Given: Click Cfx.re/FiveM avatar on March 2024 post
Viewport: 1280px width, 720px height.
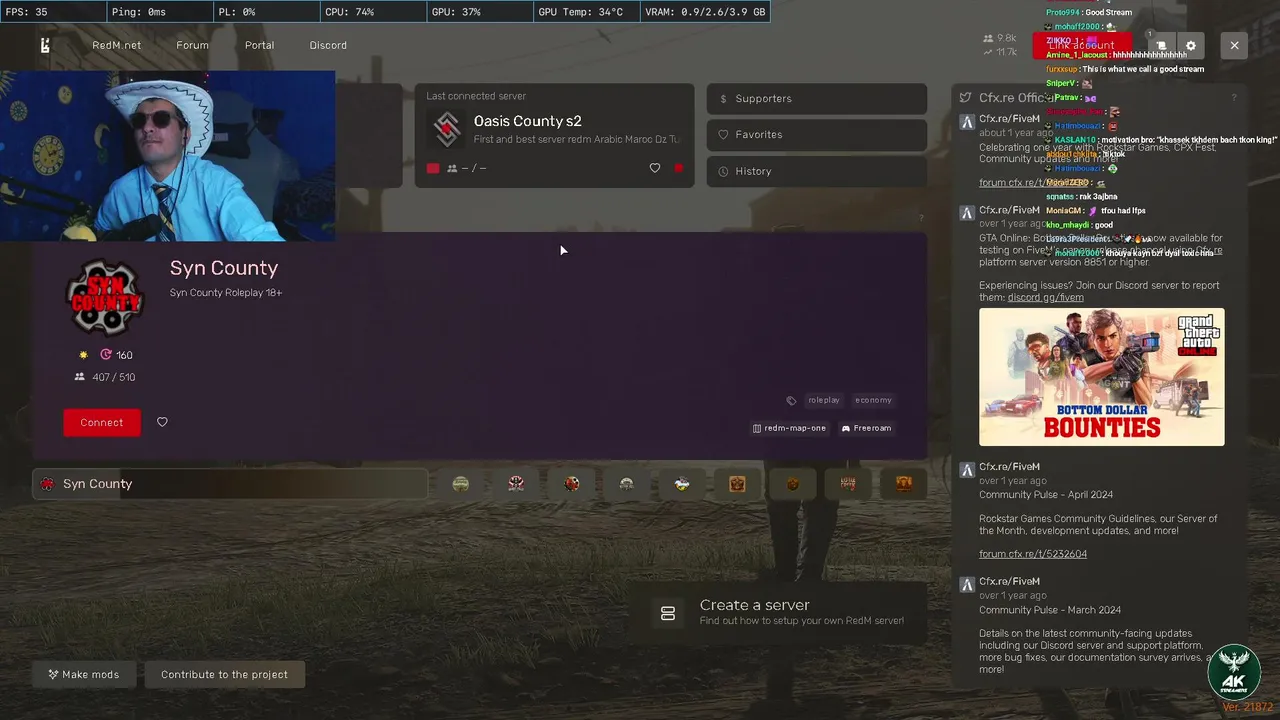Looking at the screenshot, I should point(966,584).
